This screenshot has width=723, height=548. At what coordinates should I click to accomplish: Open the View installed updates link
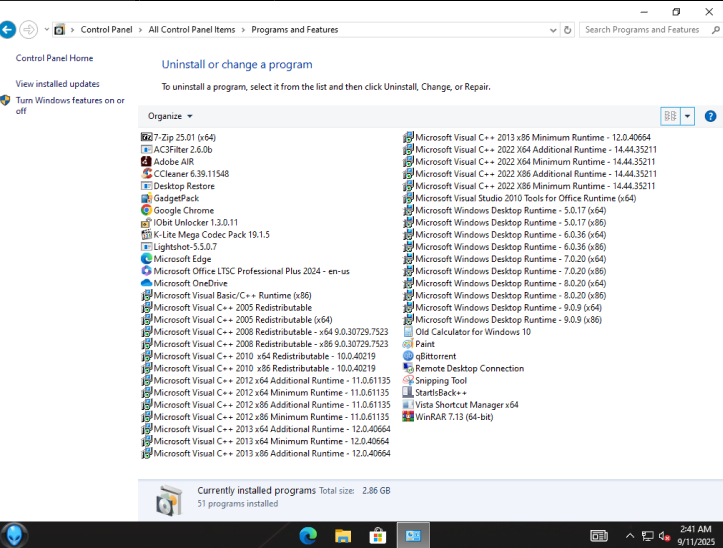58,84
